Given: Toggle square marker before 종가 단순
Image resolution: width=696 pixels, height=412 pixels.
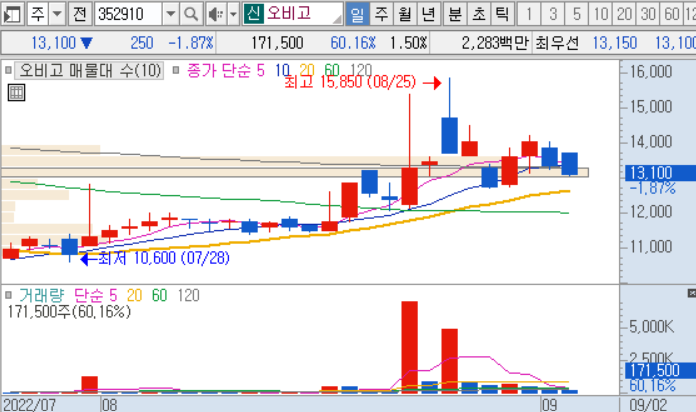Looking at the screenshot, I should [176, 70].
